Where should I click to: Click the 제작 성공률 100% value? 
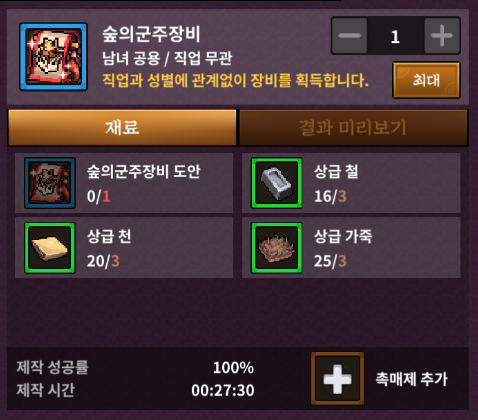pos(233,368)
